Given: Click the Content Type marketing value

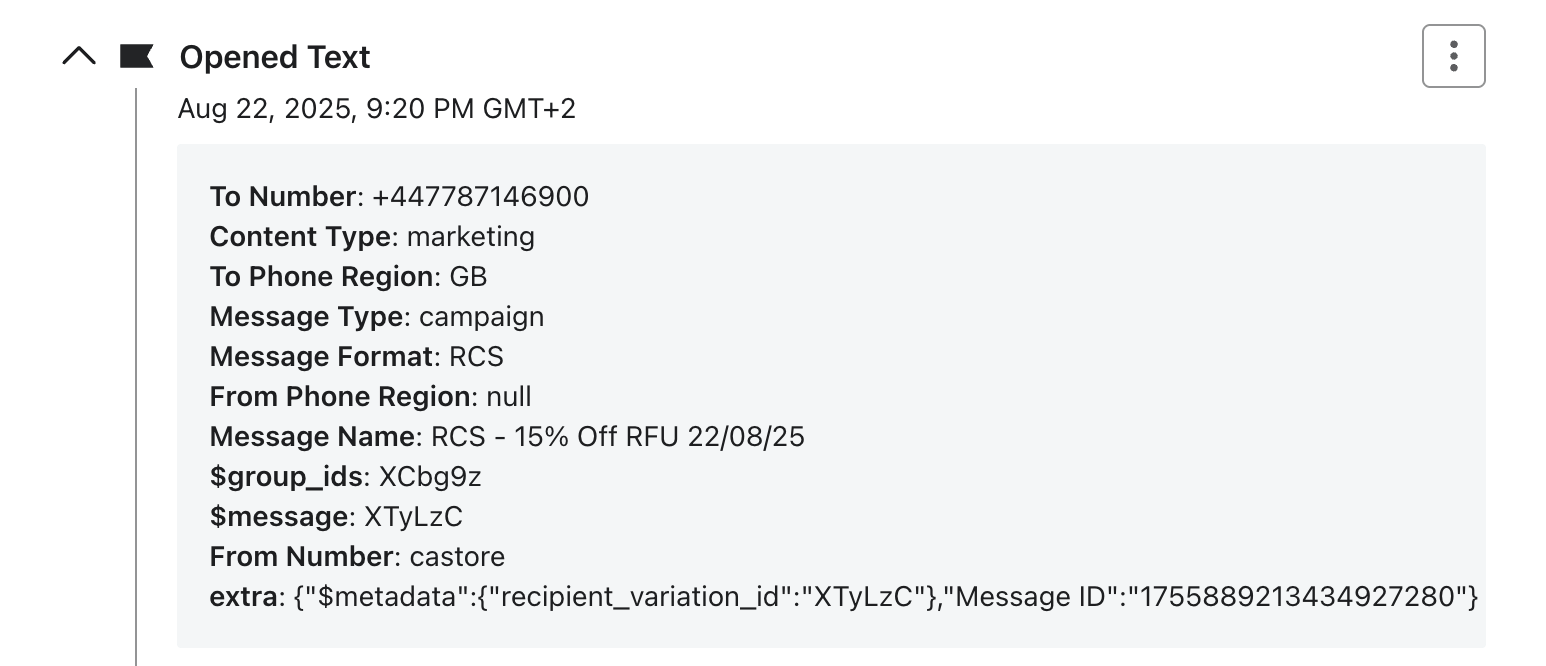Looking at the screenshot, I should click(470, 237).
